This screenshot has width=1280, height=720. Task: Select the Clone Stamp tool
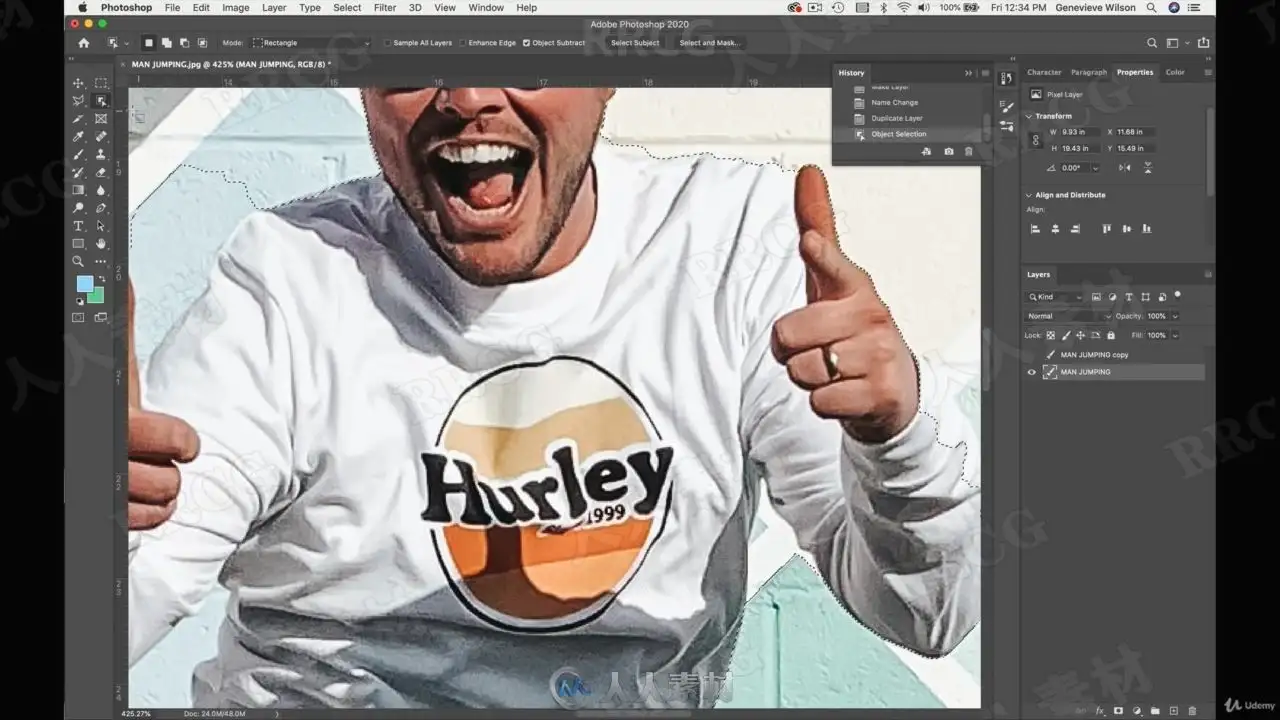(101, 155)
